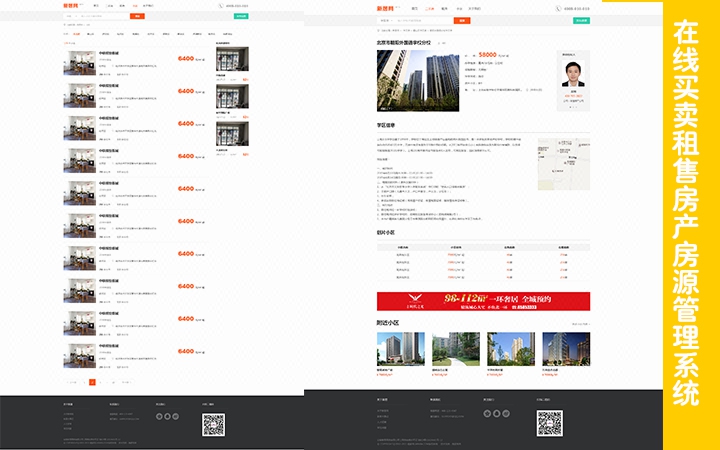Open third sidebar recommended property photo

pos(232,134)
